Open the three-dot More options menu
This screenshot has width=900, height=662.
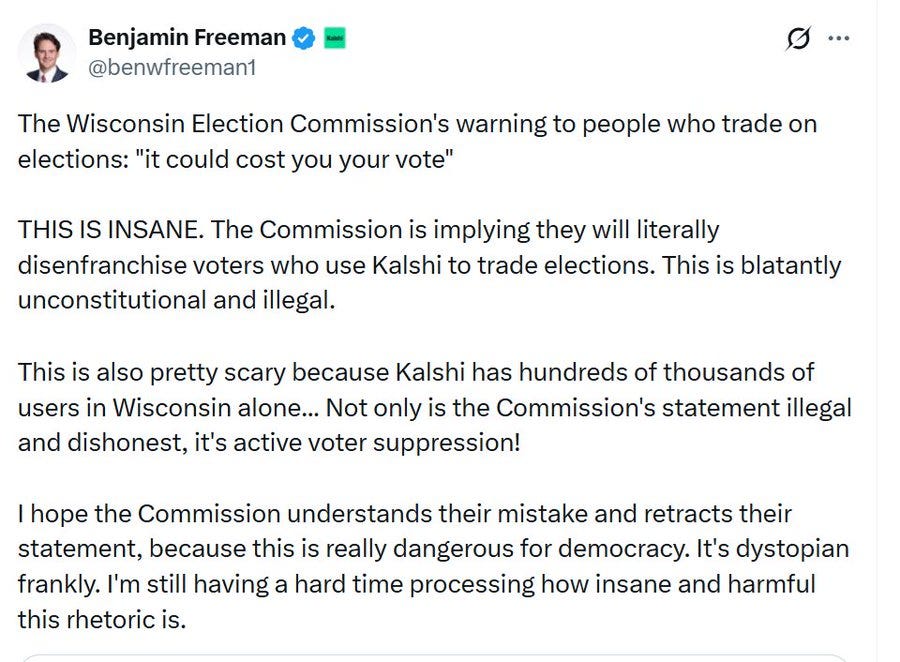pyautogui.click(x=839, y=38)
